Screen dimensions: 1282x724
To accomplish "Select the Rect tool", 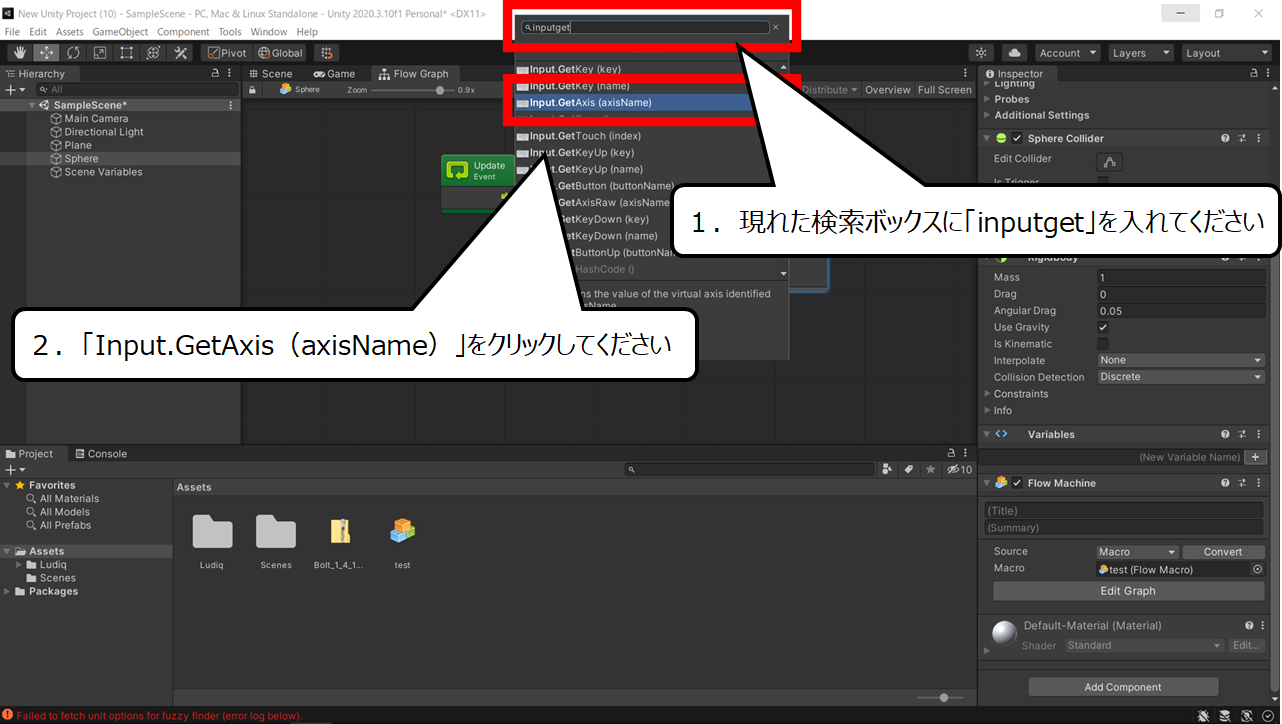I will (x=127, y=53).
